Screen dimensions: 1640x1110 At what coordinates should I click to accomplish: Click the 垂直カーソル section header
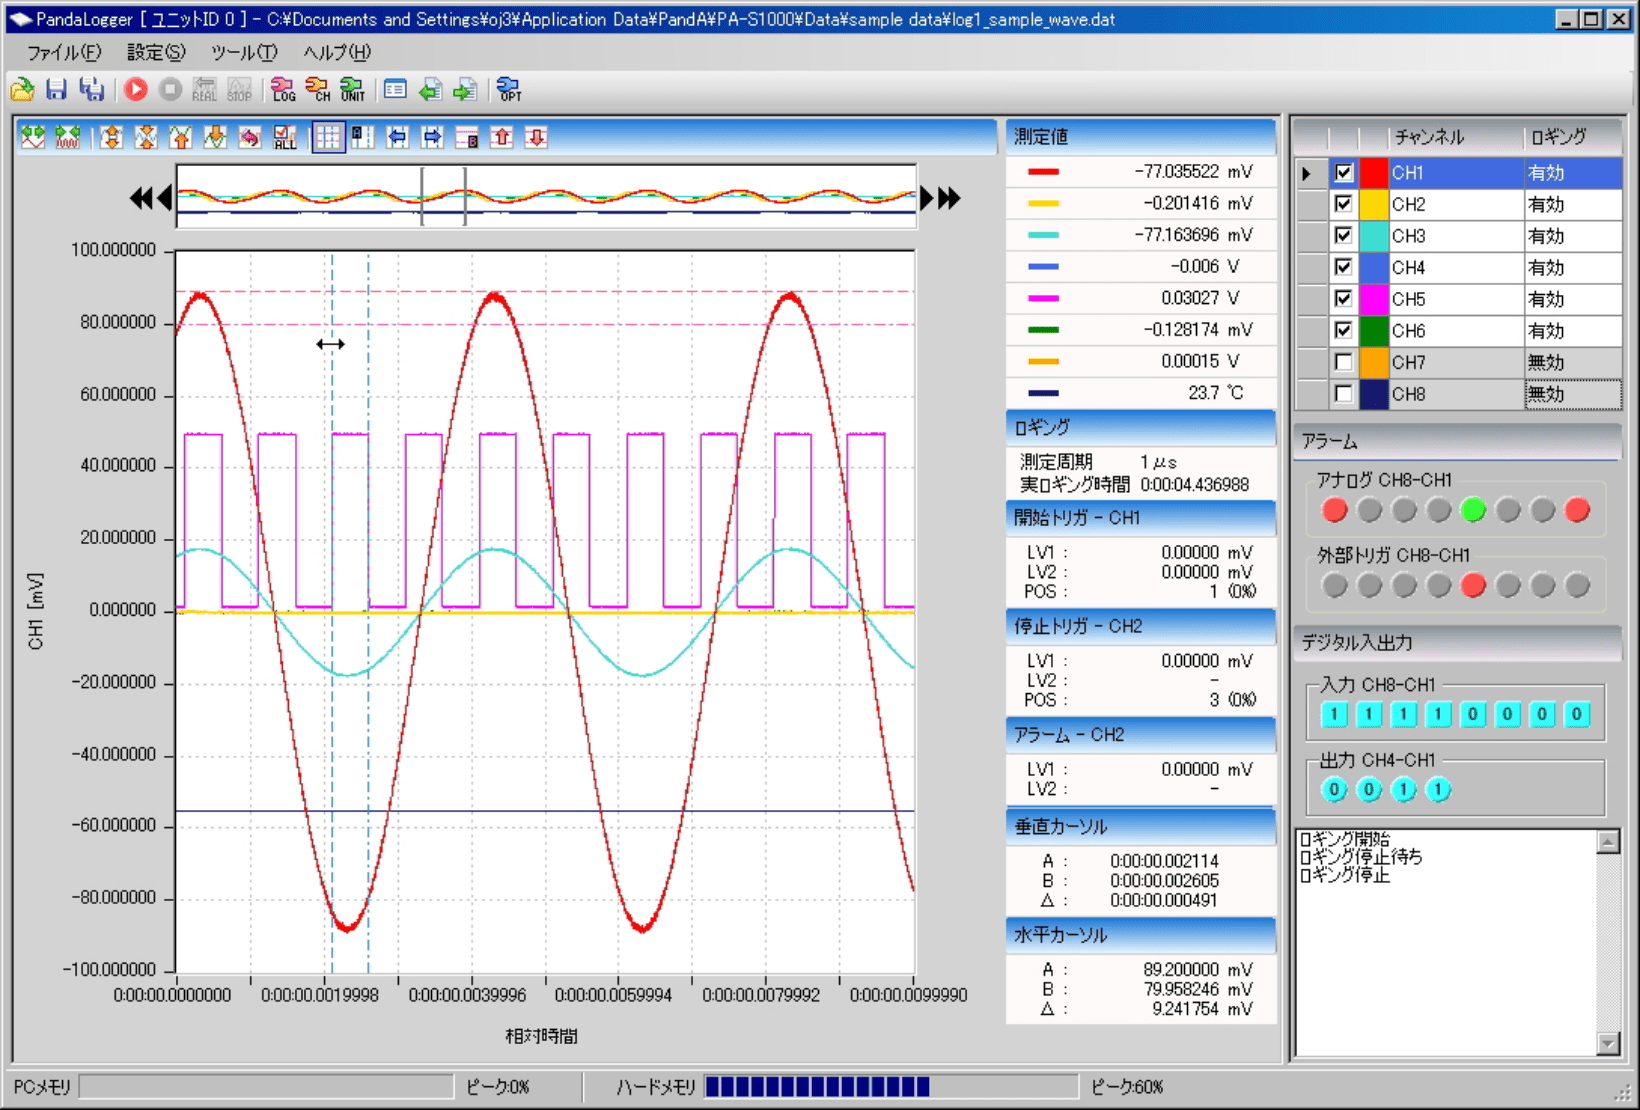[1140, 826]
